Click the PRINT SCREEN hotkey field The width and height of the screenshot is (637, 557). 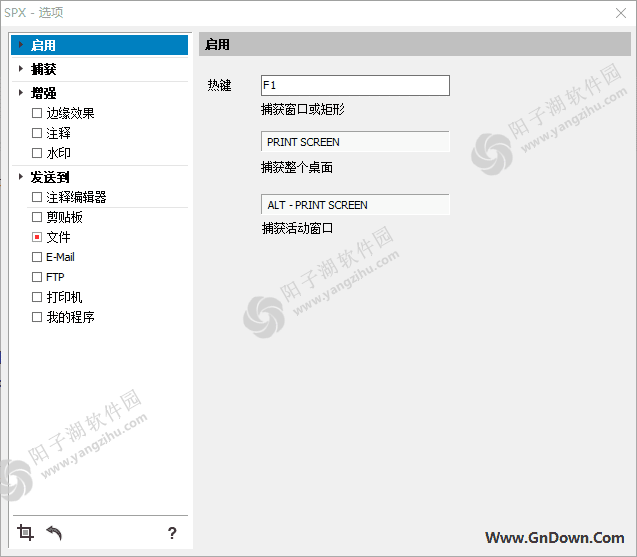(x=355, y=142)
